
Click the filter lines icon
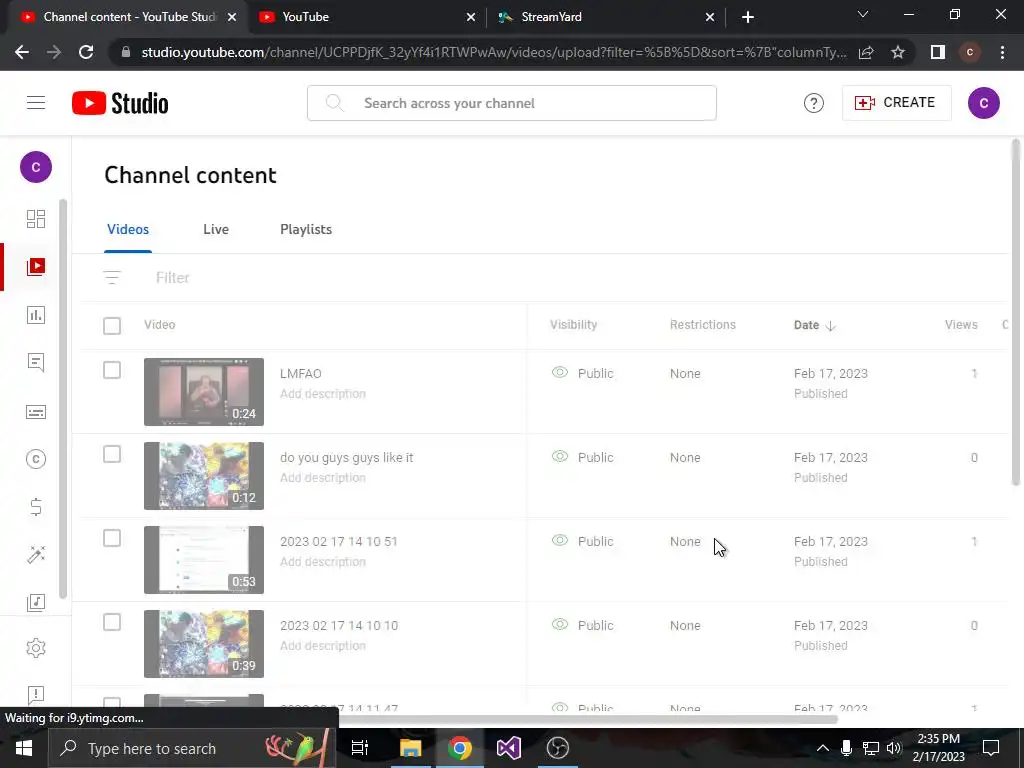tap(112, 278)
